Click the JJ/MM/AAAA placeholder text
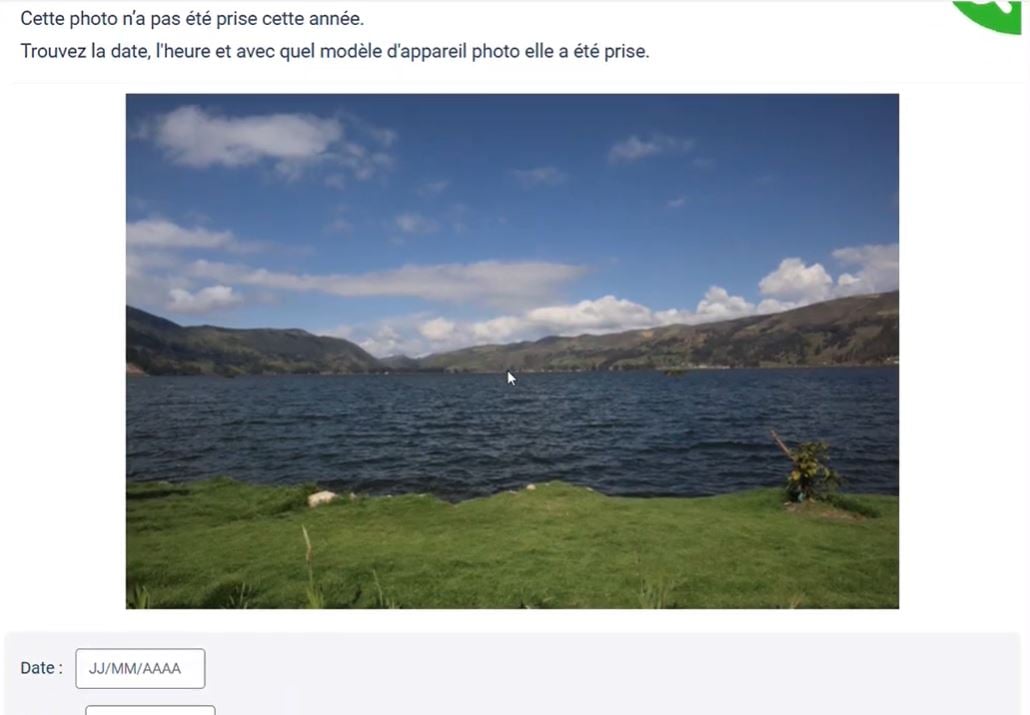The image size is (1030, 715). tap(135, 668)
